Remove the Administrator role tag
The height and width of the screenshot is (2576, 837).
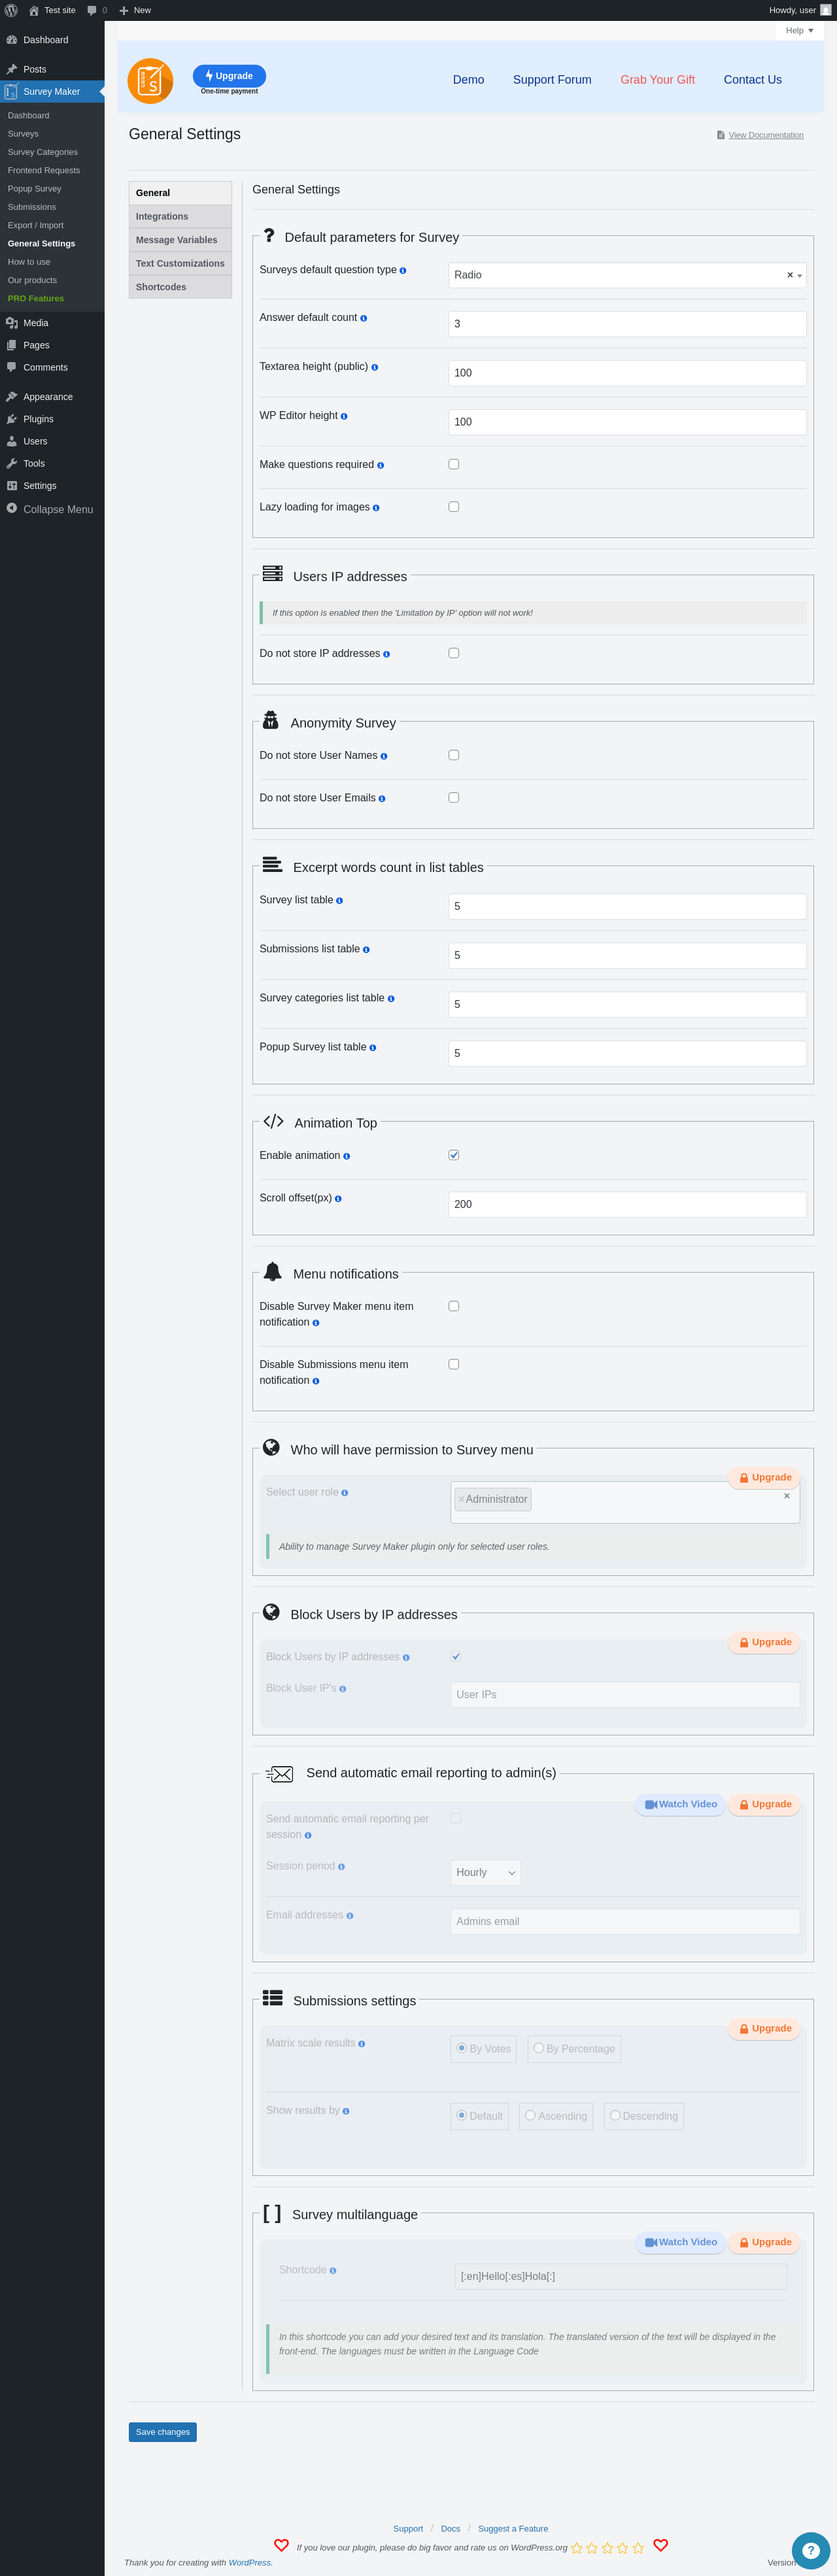tap(461, 1499)
